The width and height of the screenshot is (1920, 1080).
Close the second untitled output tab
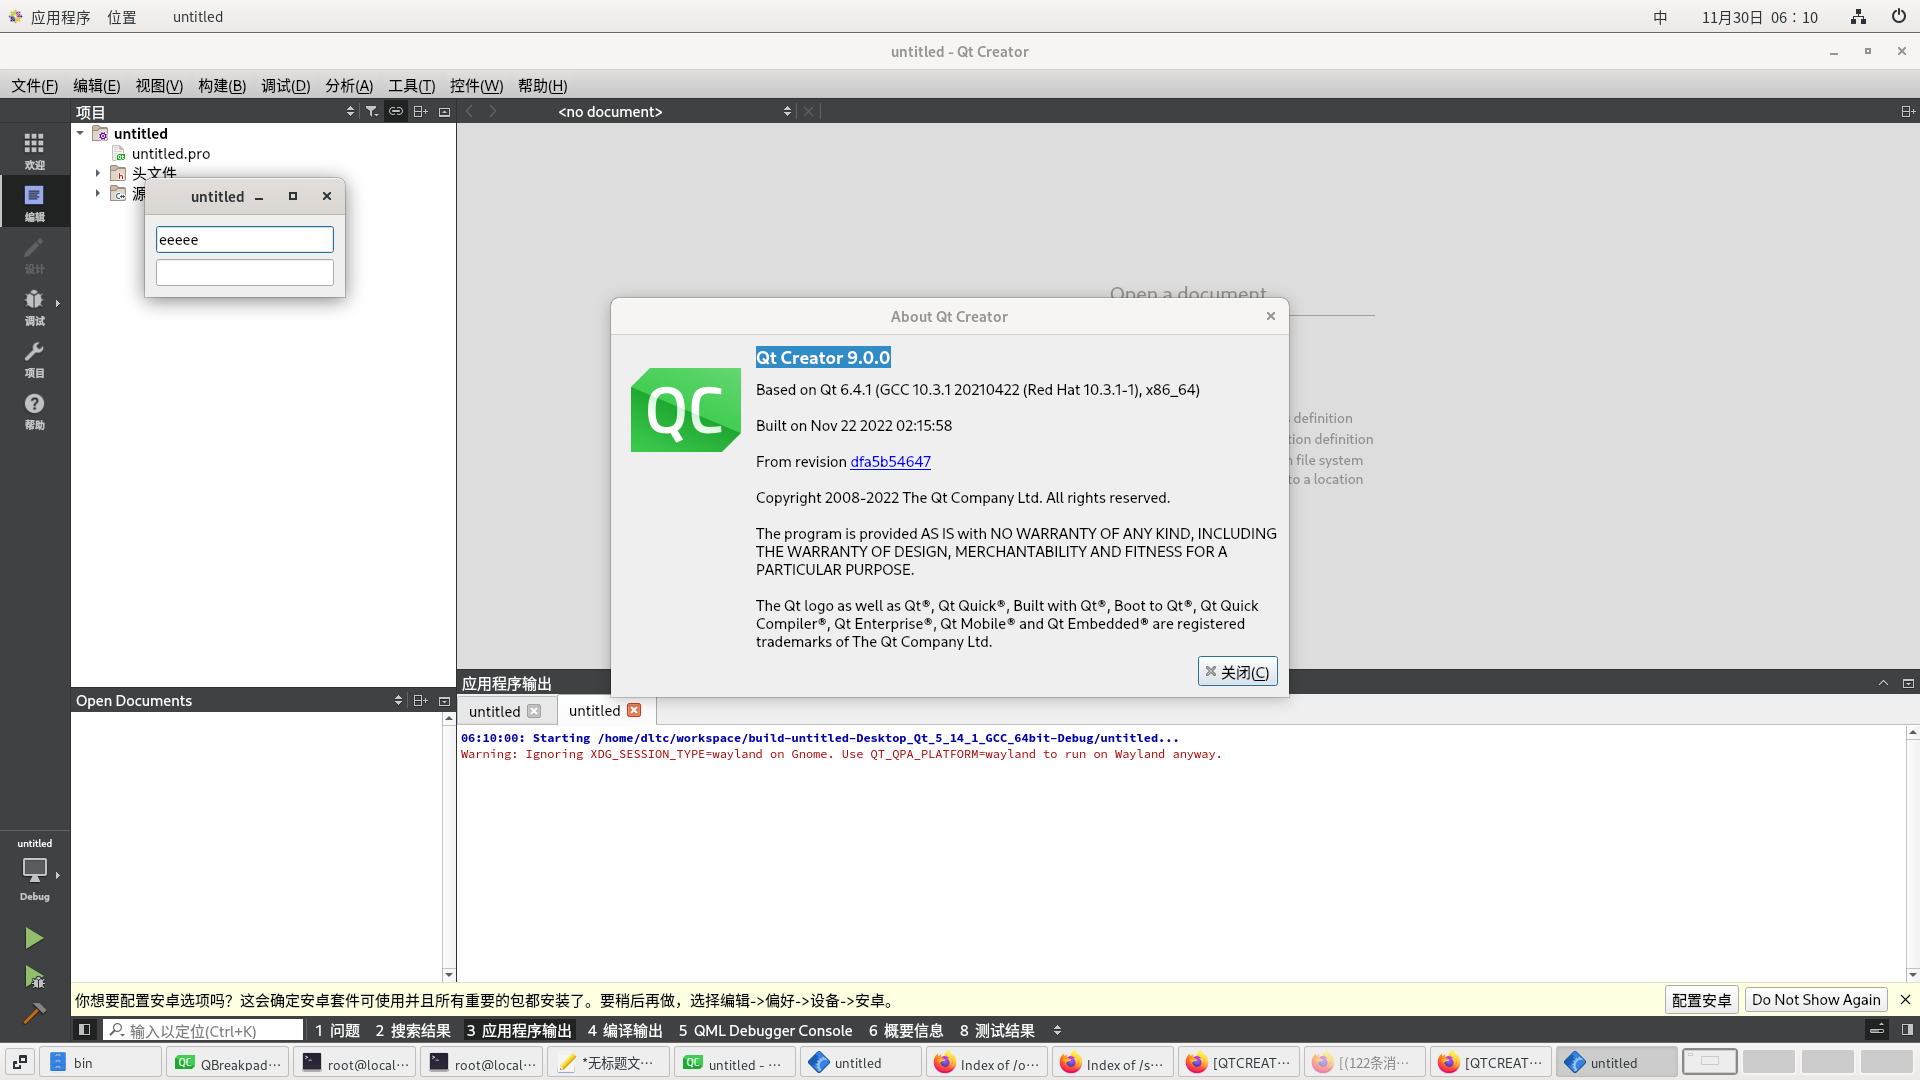pyautogui.click(x=634, y=710)
